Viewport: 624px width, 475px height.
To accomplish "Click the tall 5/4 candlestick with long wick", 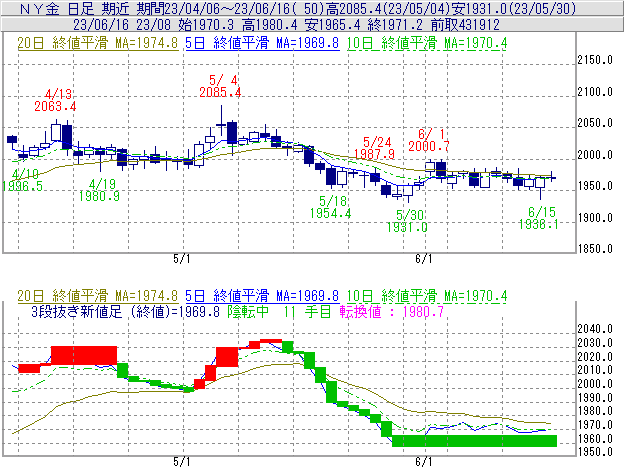I will coord(222,121).
